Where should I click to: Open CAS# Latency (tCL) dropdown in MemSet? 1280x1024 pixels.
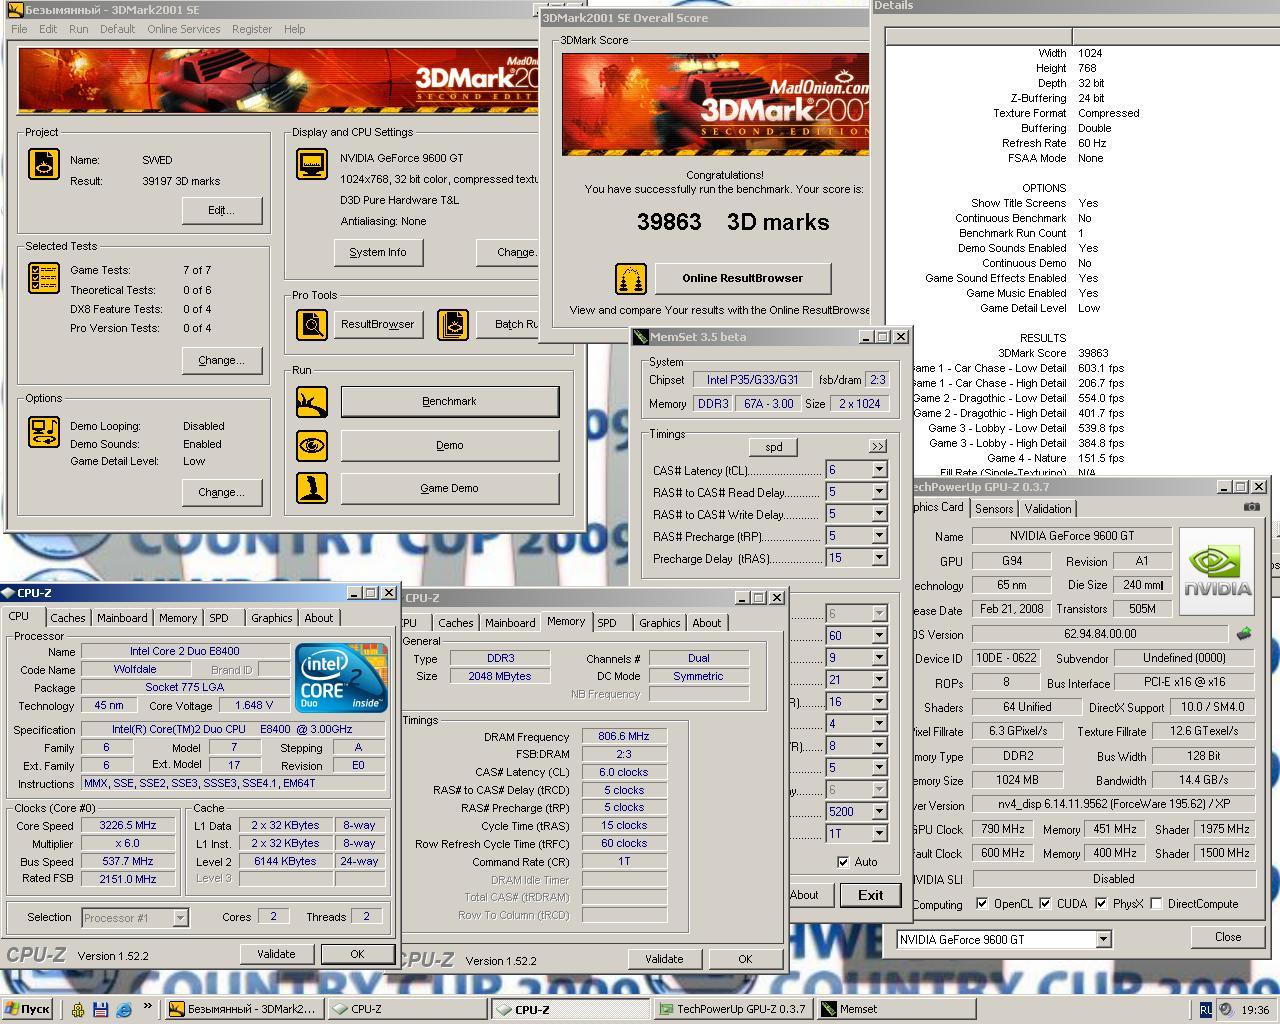pyautogui.click(x=879, y=470)
